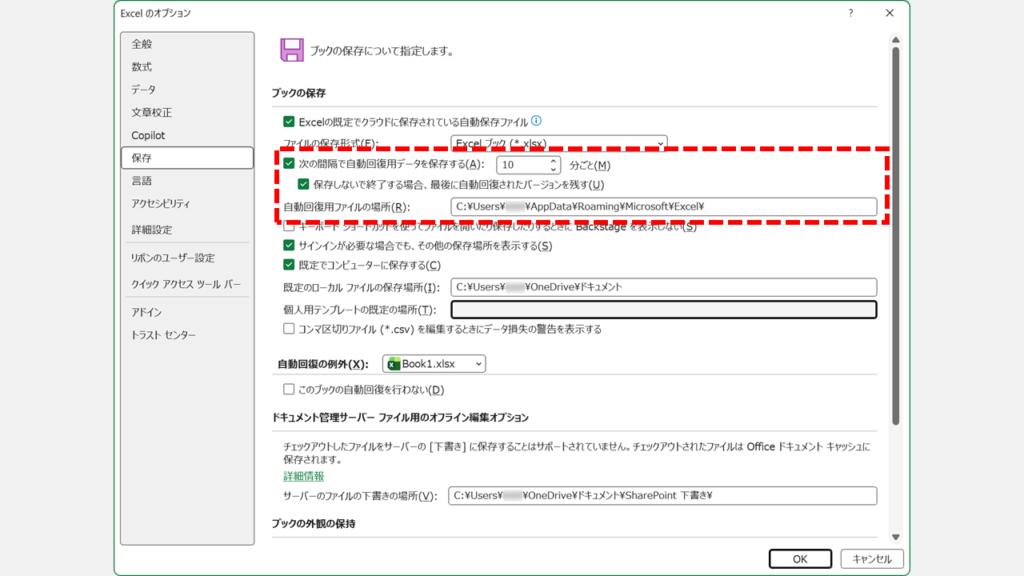Viewport: 1024px width, 576px height.
Task: Click the server drafts location field
Action: pos(662,496)
